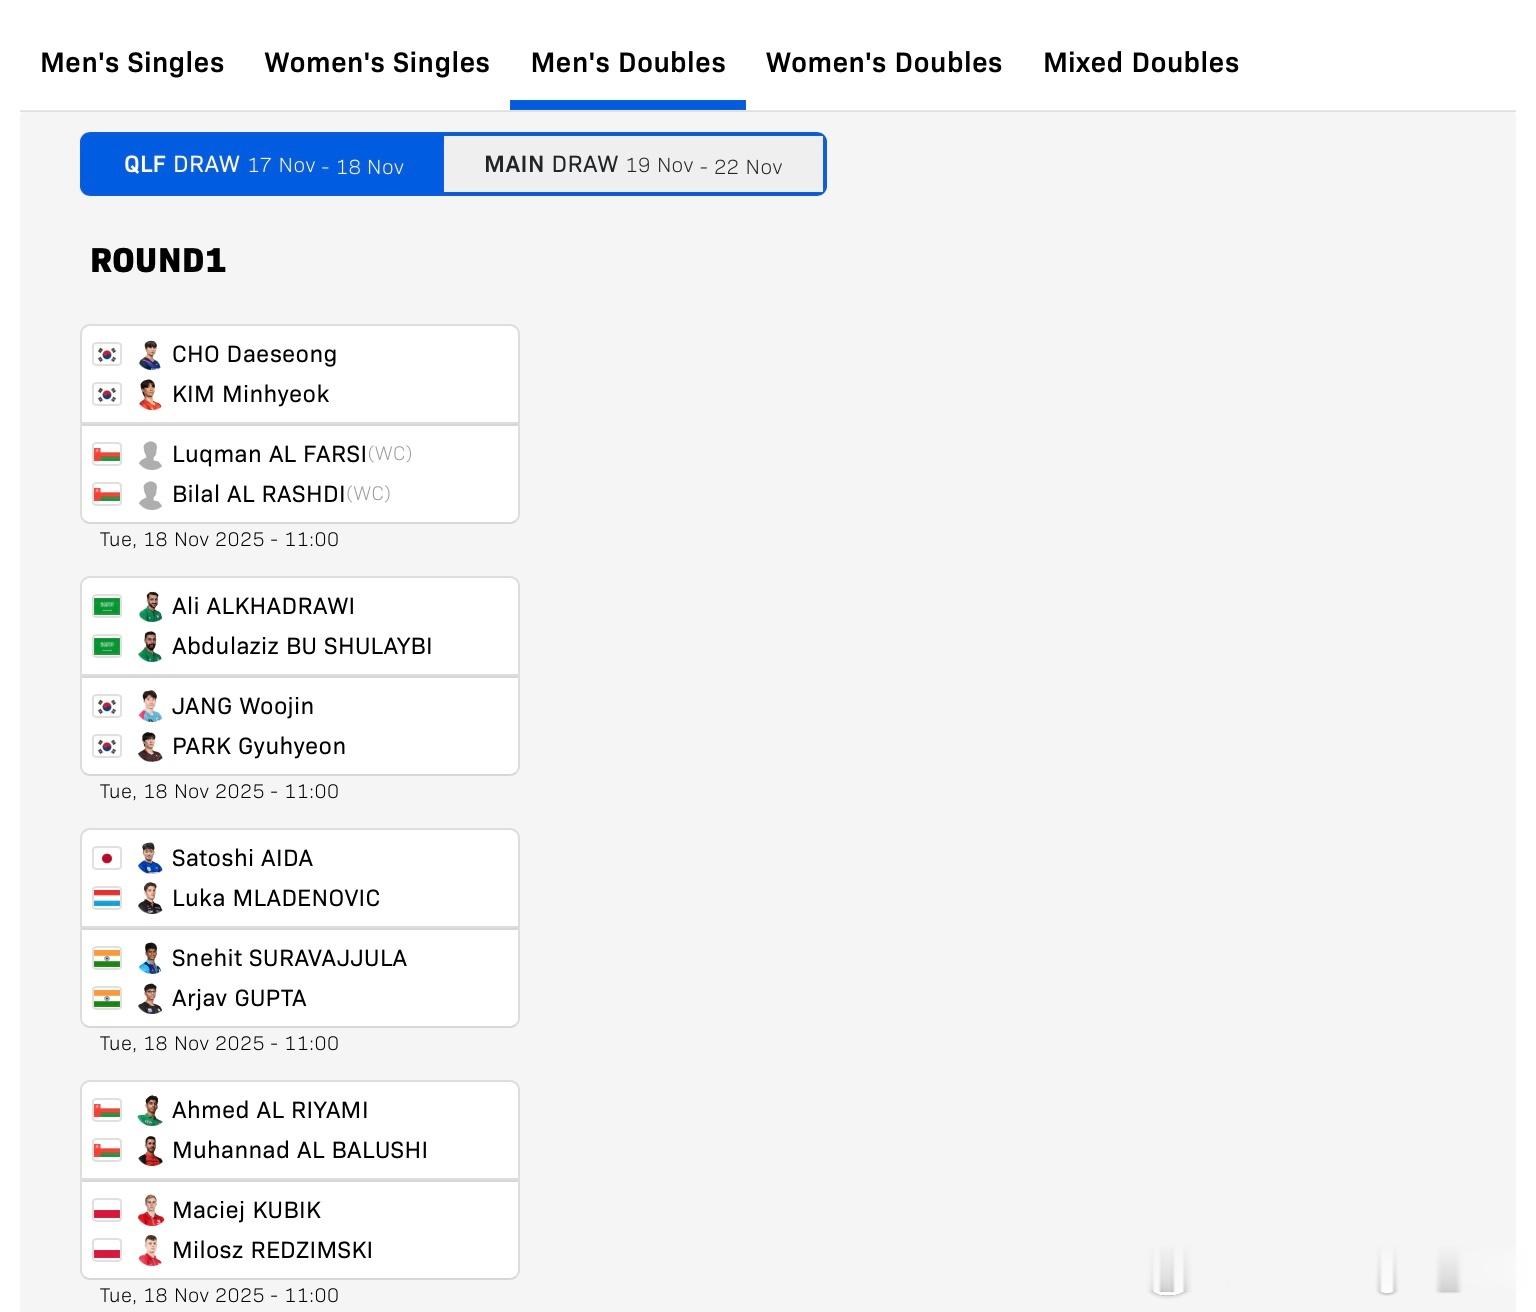Click Abdulaziz BU SHULAYBI's player avatar
The image size is (1536, 1312).
(x=150, y=646)
